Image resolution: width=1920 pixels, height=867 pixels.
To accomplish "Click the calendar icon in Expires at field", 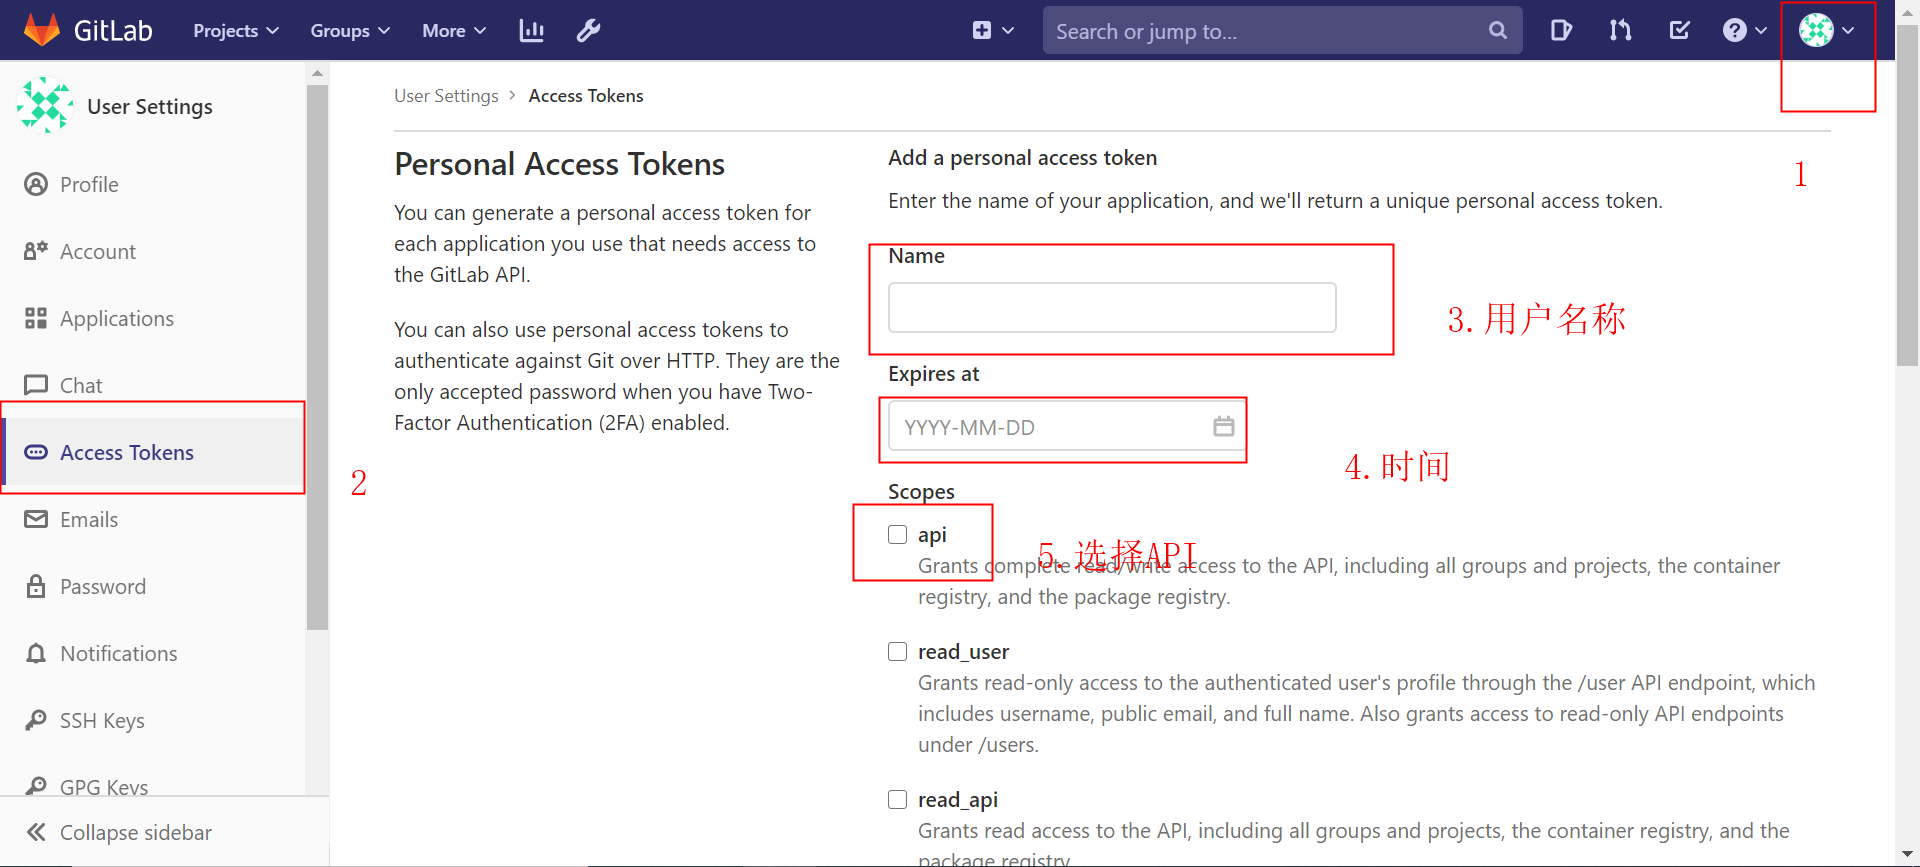I will [x=1223, y=427].
